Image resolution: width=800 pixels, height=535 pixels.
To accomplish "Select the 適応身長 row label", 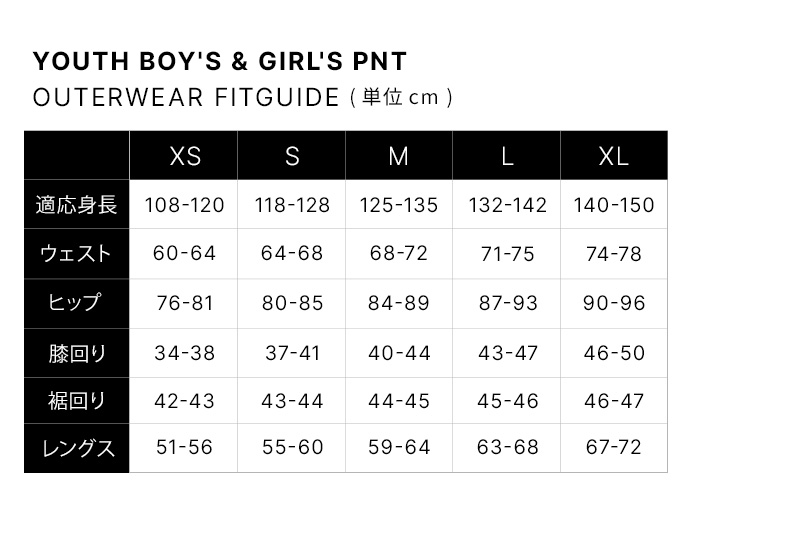I will [x=77, y=205].
